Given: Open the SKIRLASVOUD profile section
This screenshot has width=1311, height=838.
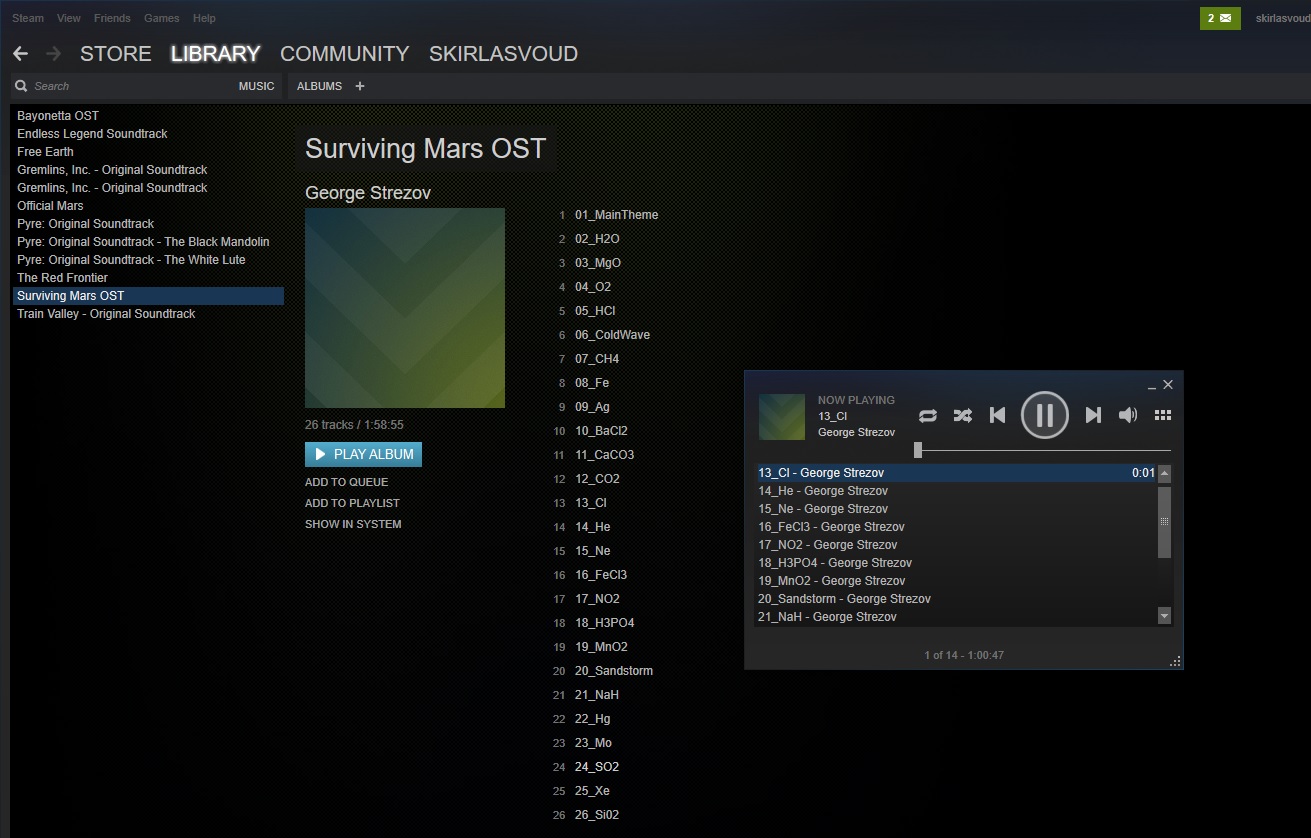Looking at the screenshot, I should point(503,54).
